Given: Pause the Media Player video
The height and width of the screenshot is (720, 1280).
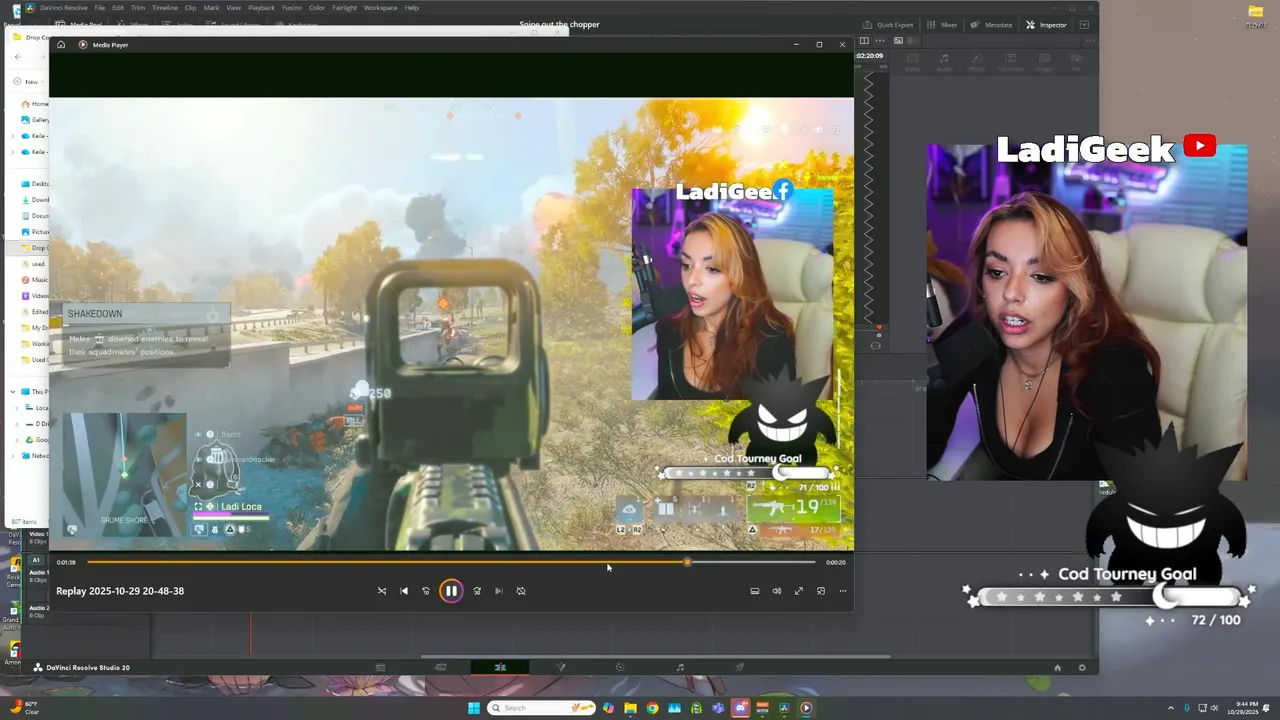Looking at the screenshot, I should coord(451,591).
